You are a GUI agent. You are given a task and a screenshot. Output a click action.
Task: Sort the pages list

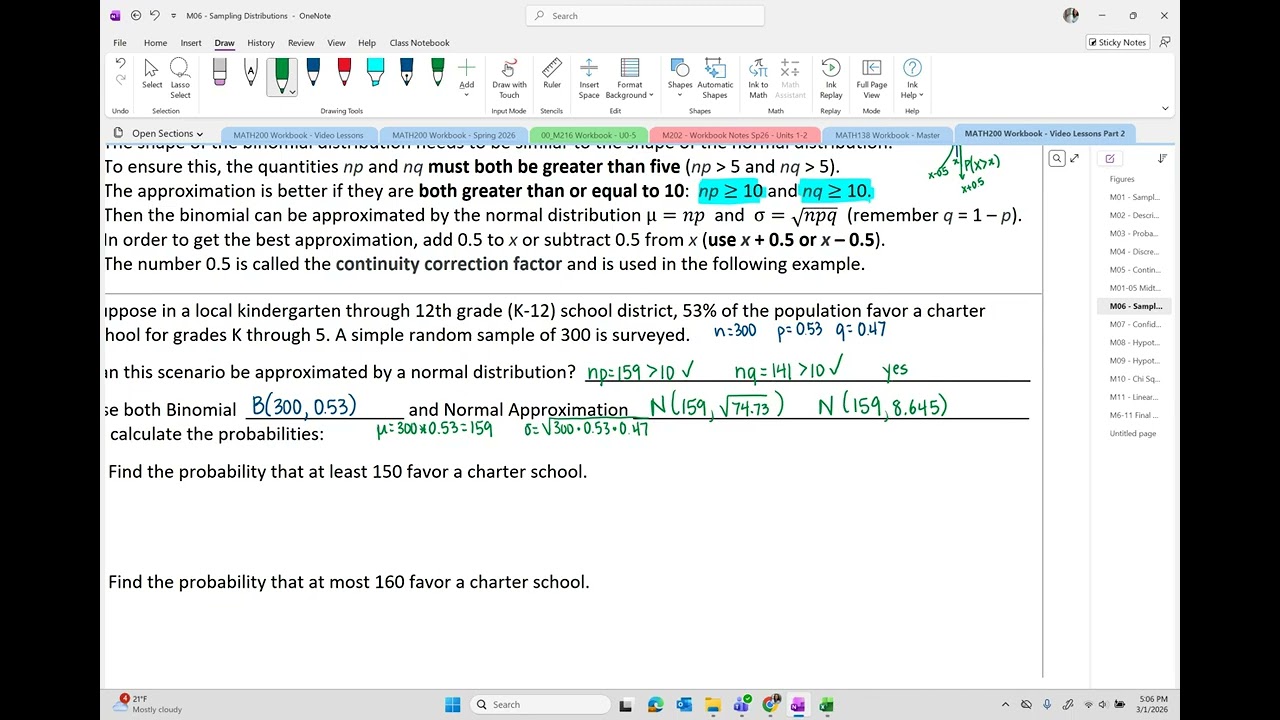[1162, 158]
